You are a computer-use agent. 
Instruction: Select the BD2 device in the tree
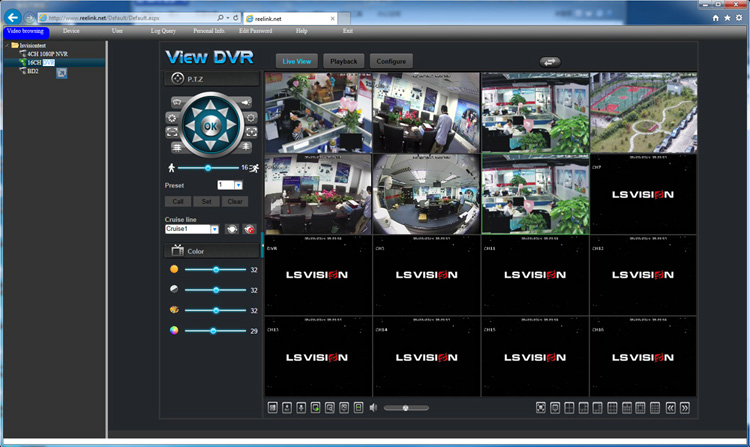[x=33, y=71]
